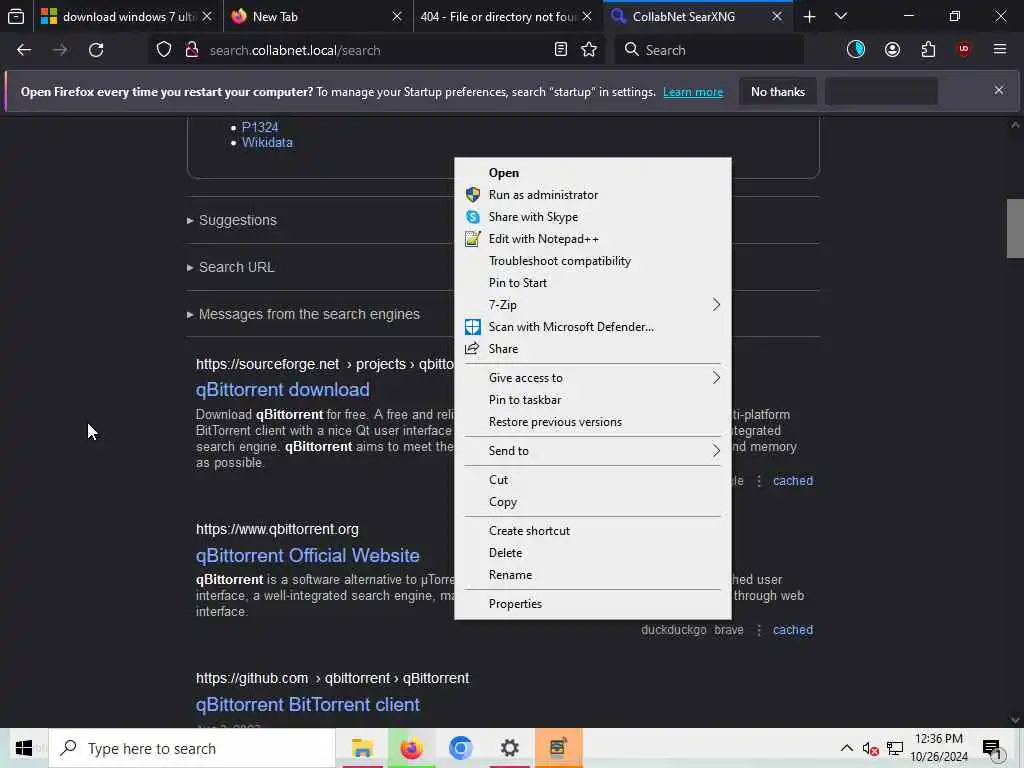The height and width of the screenshot is (768, 1024).
Task: Choose Pin to Start
Action: (x=593, y=283)
